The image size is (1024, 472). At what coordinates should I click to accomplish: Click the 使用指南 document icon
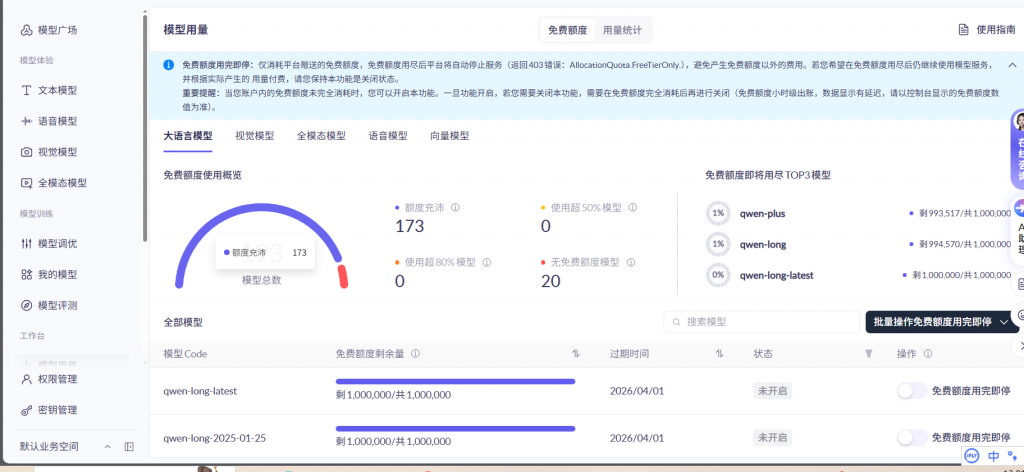(963, 29)
